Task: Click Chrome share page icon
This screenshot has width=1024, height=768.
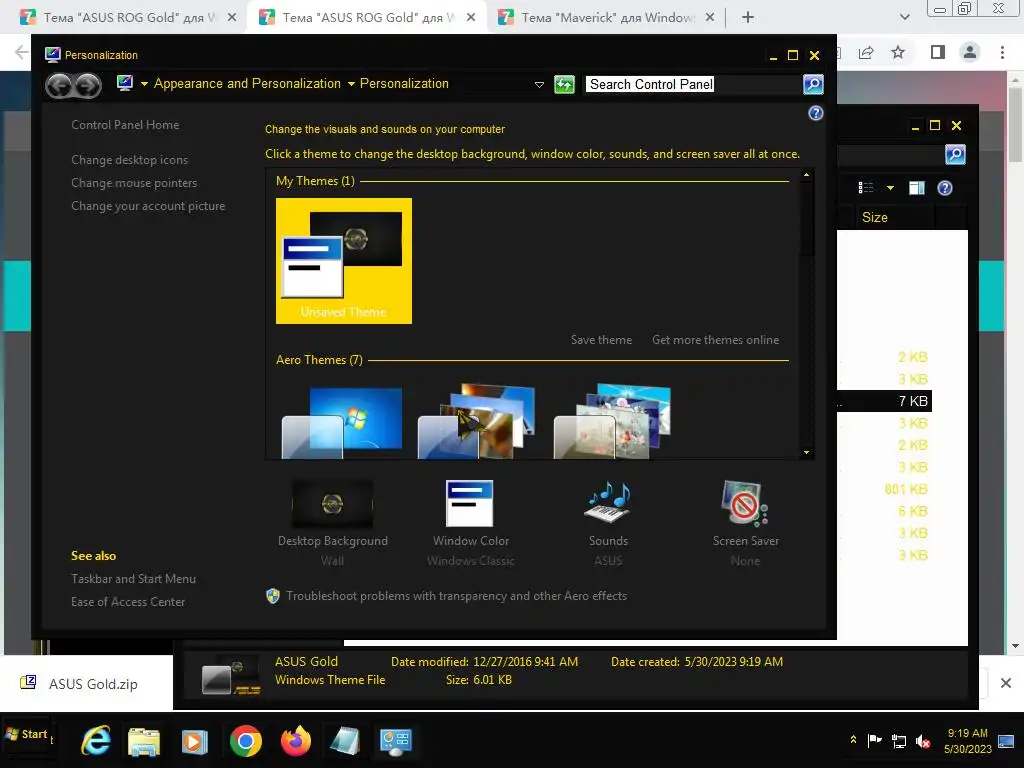Action: tap(866, 52)
